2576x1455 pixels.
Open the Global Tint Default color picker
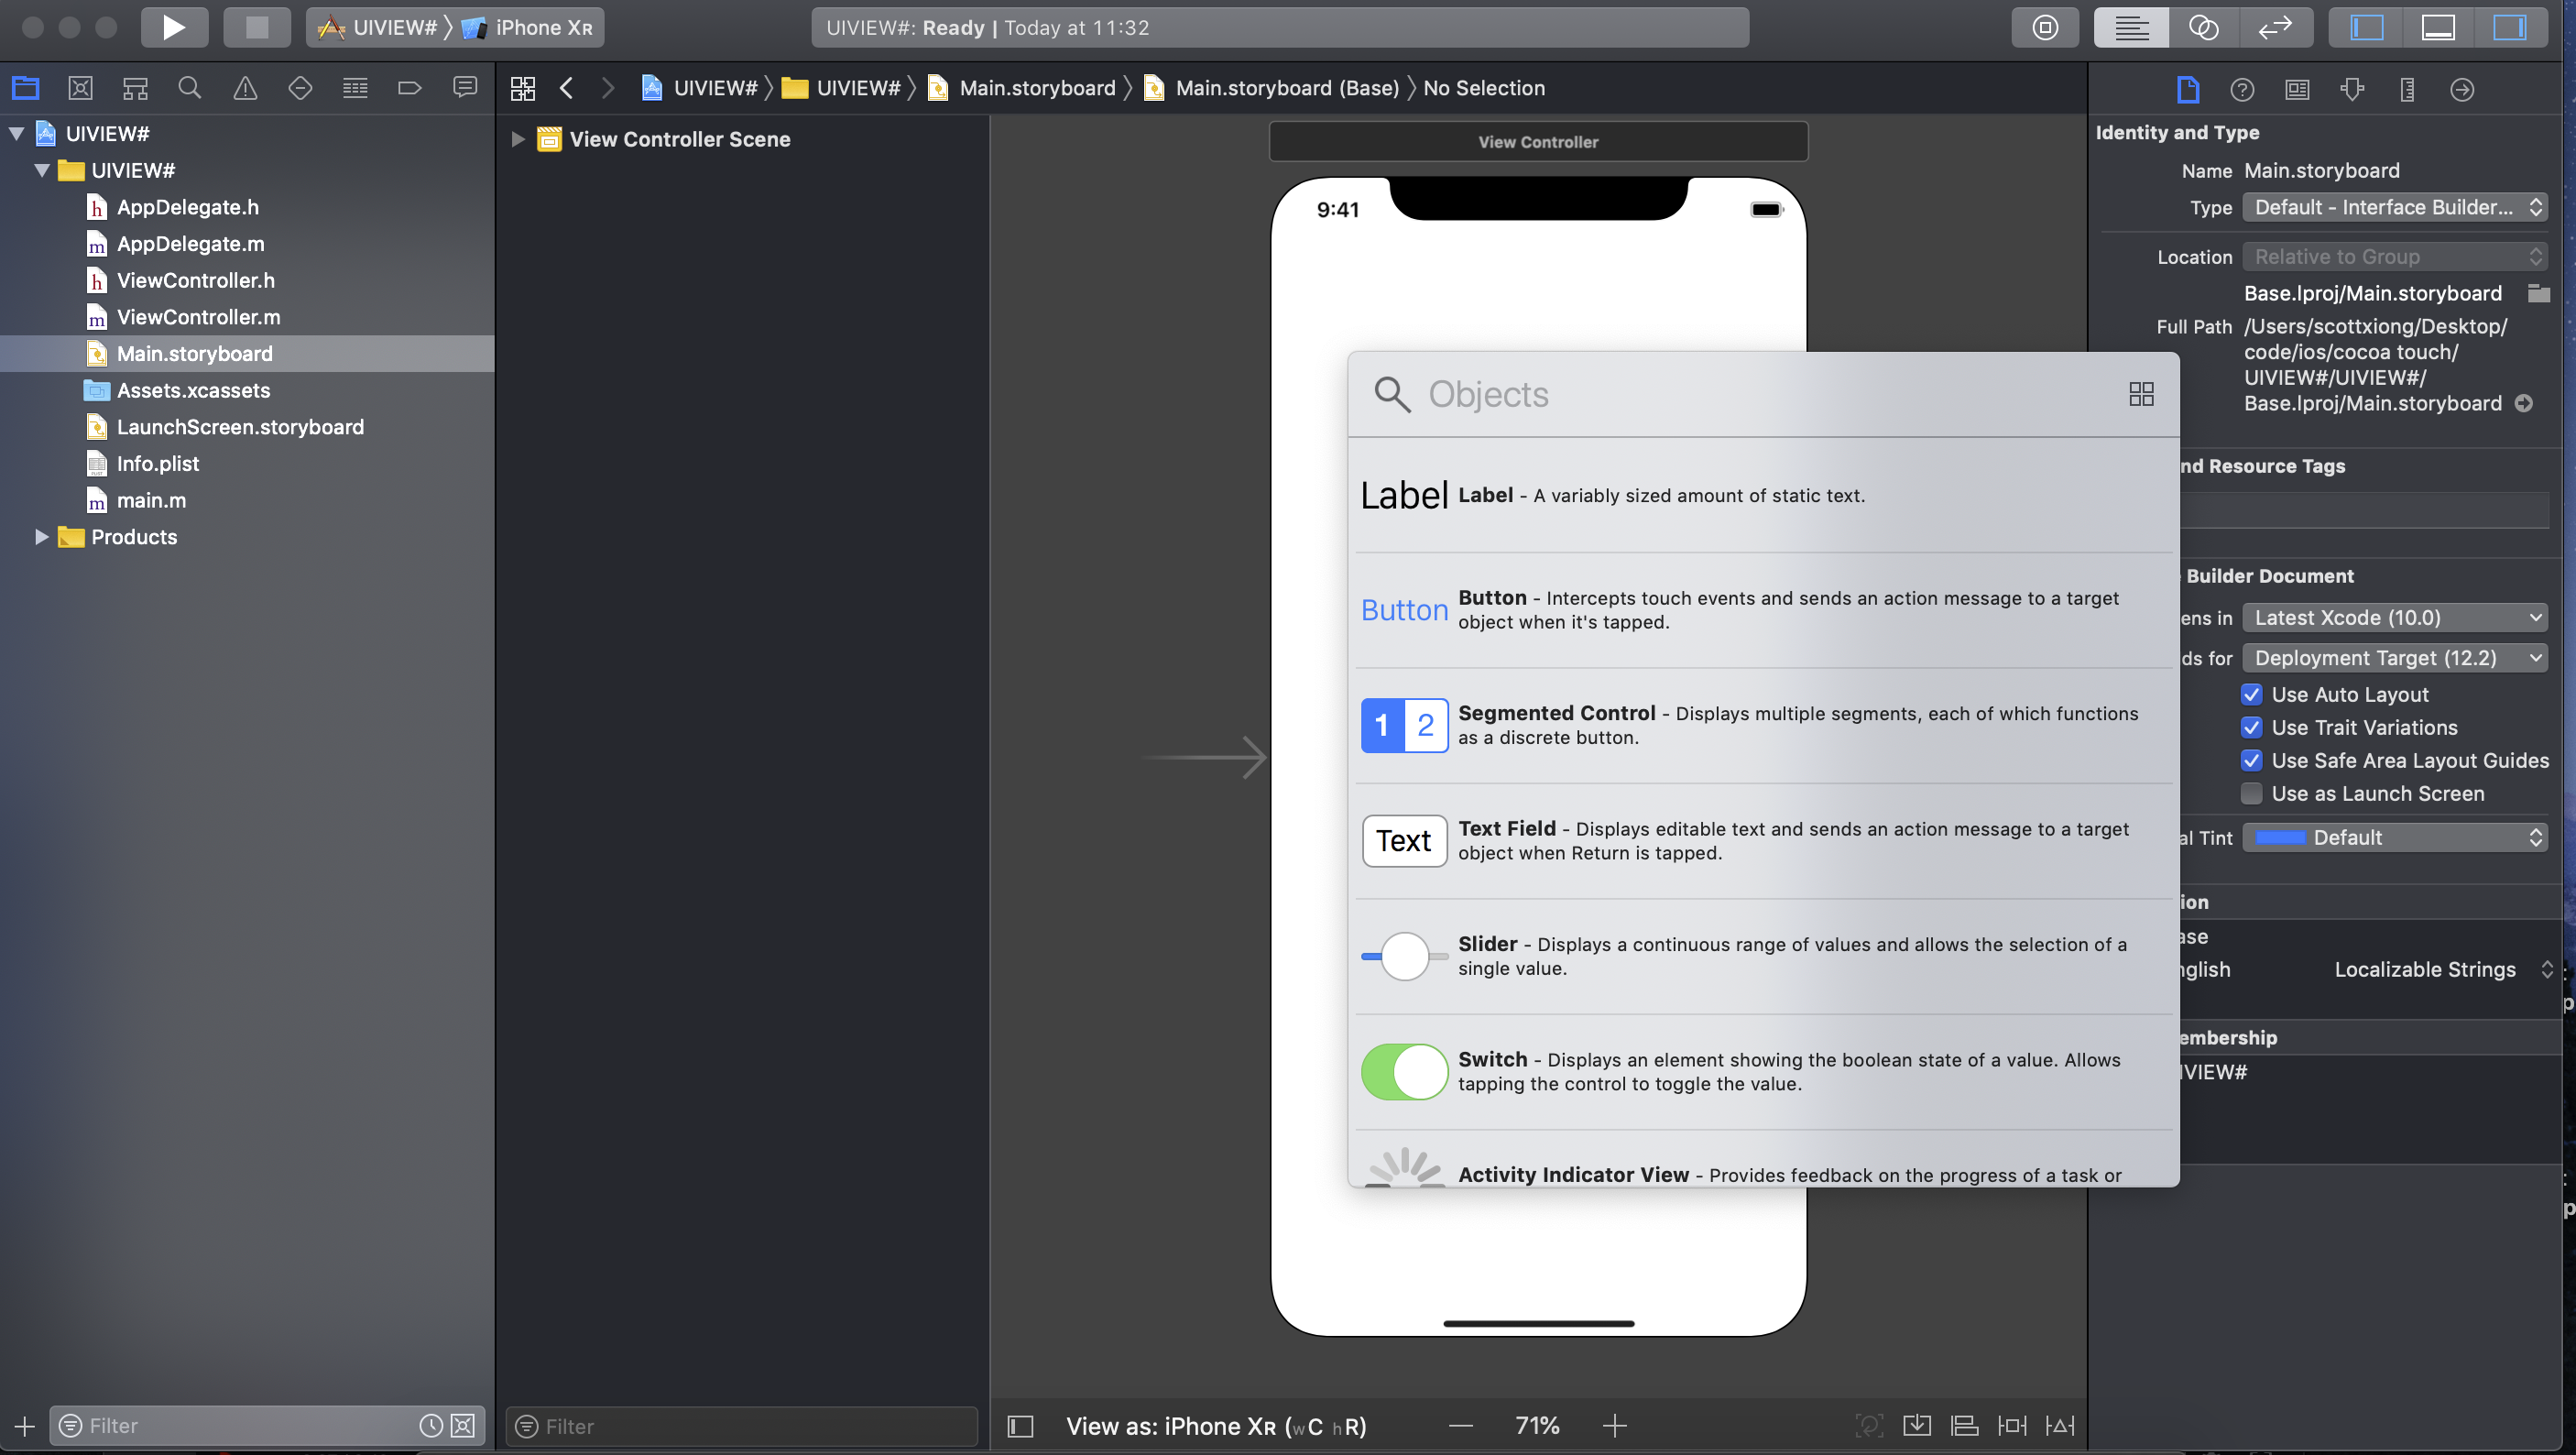click(x=2395, y=838)
